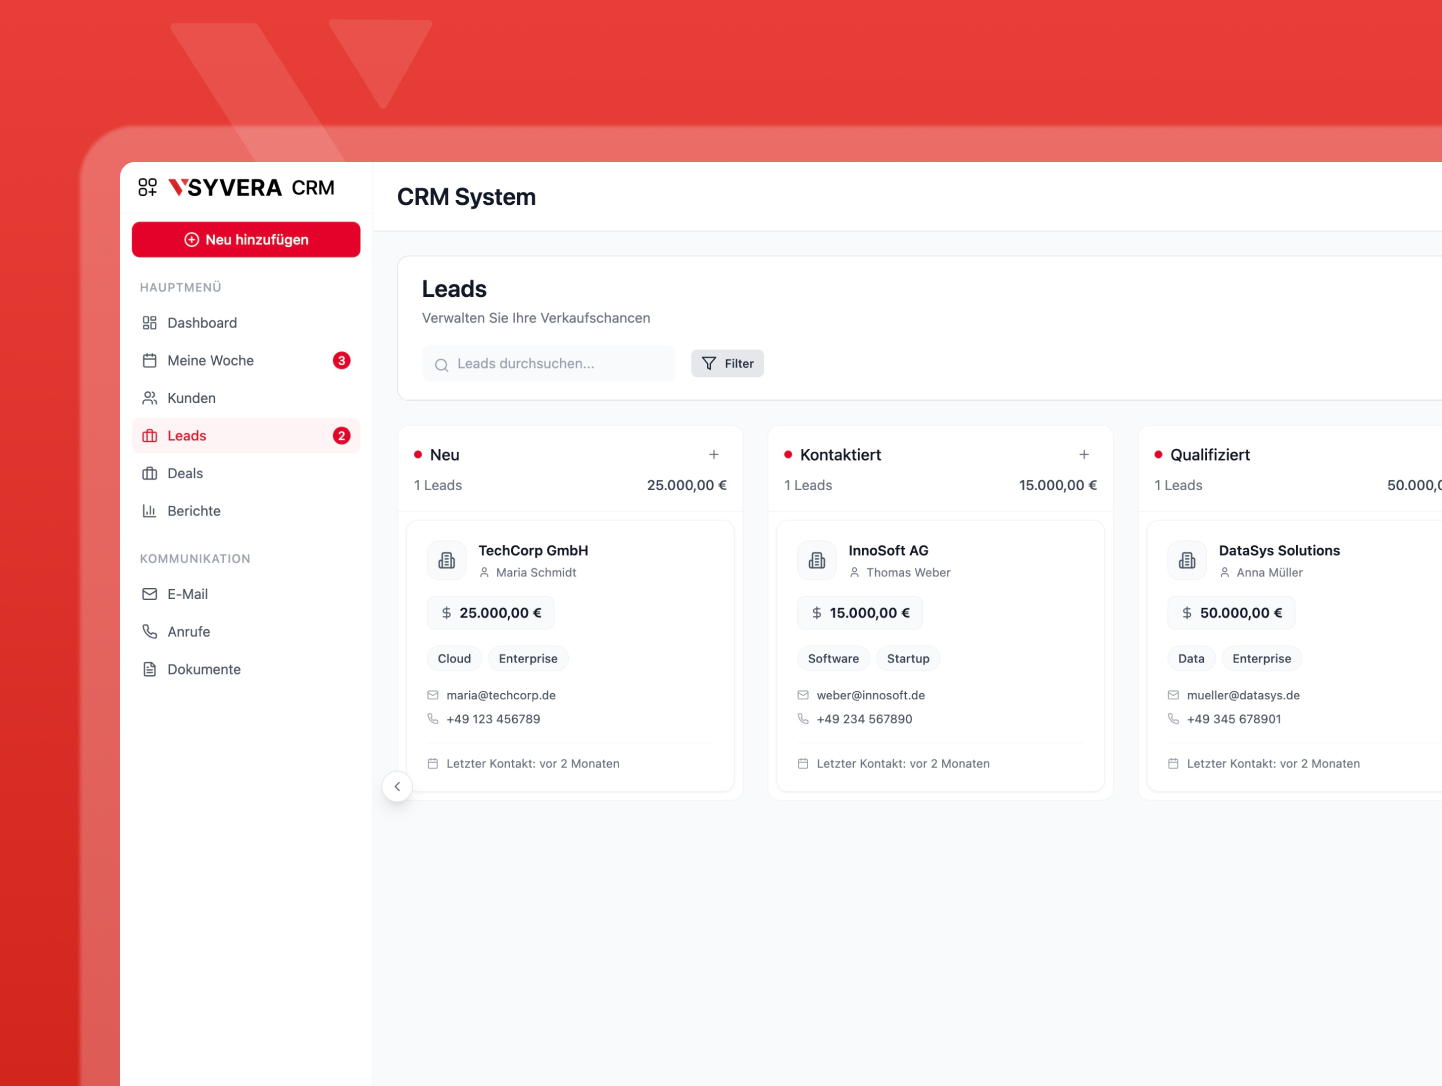Add a lead with the plus in Neu column
Image resolution: width=1442 pixels, height=1086 pixels.
click(x=714, y=454)
